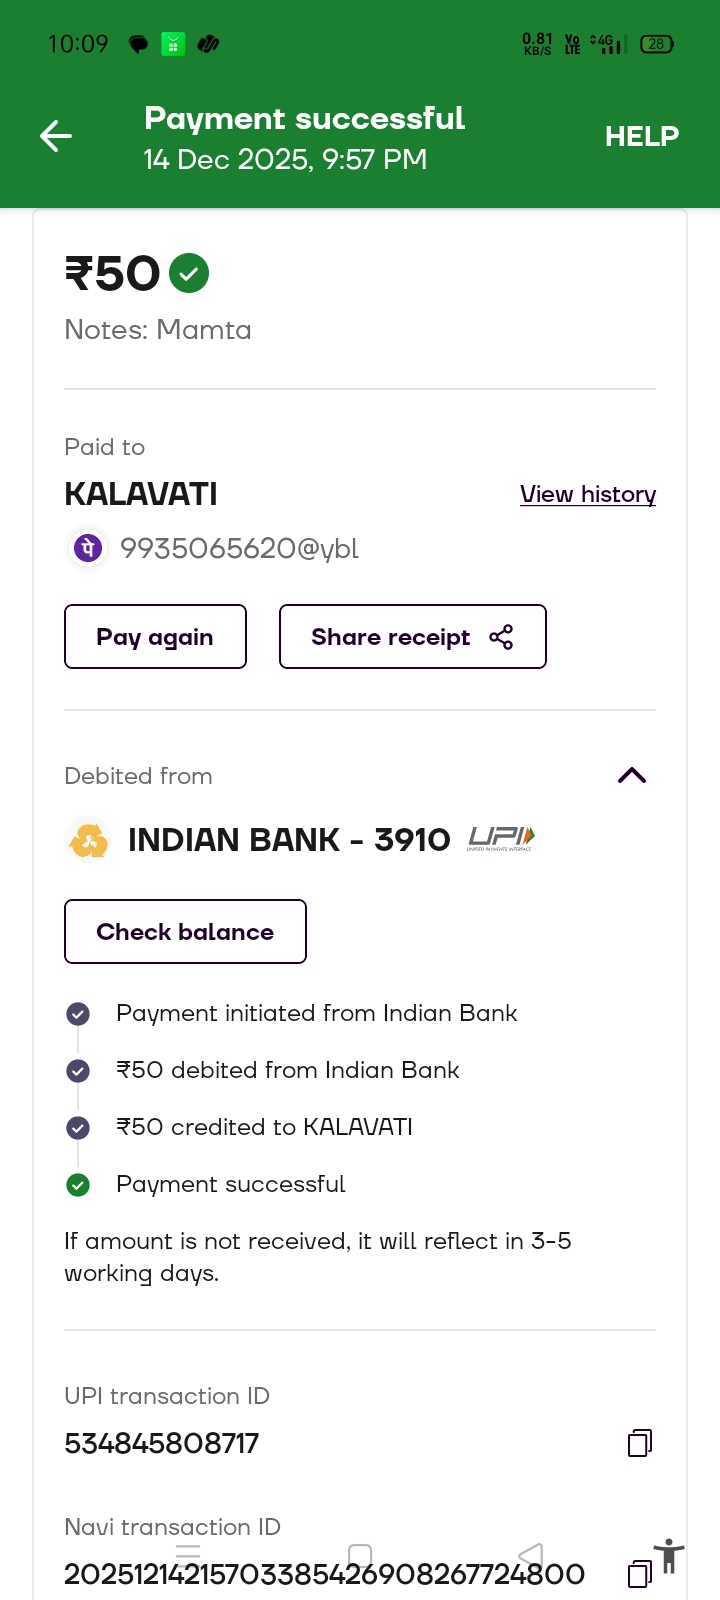
Task: Click the UPI logo next to bank name
Action: point(501,839)
